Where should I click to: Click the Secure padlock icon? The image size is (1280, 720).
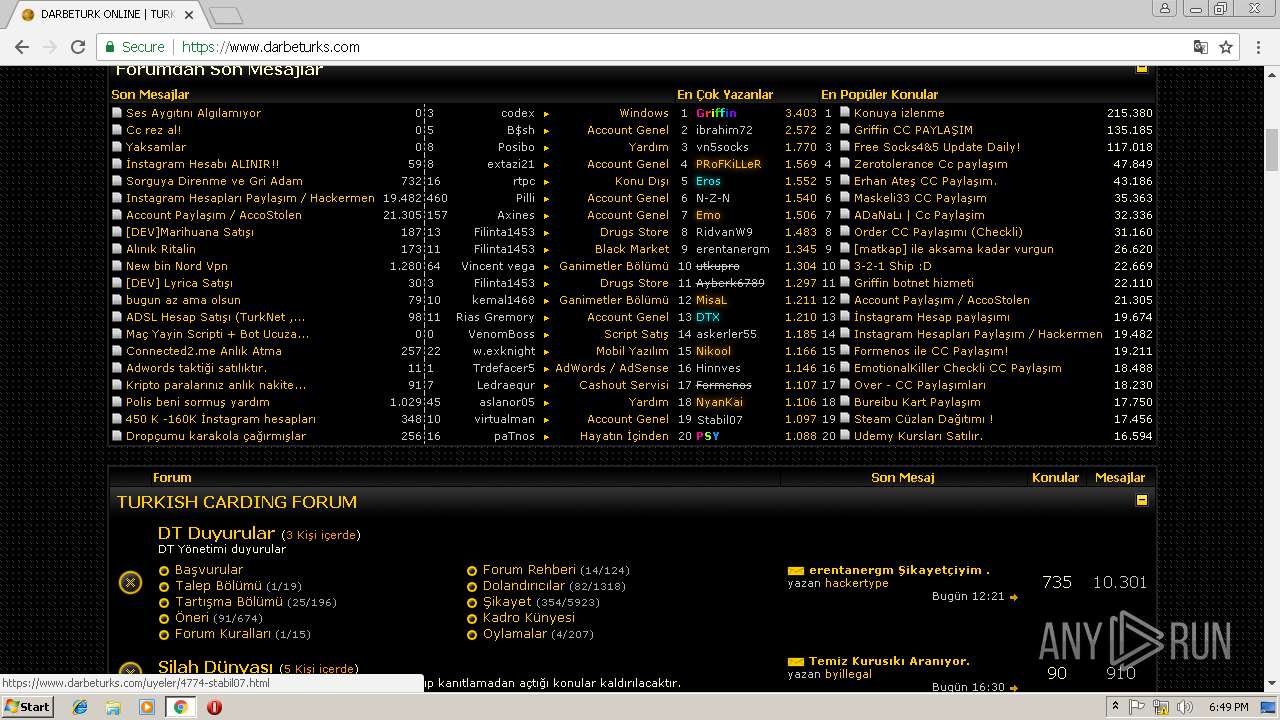(110, 47)
